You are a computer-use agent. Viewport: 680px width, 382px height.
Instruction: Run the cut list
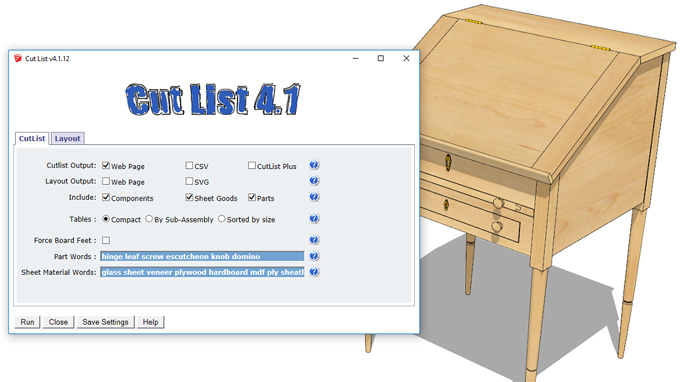(27, 322)
